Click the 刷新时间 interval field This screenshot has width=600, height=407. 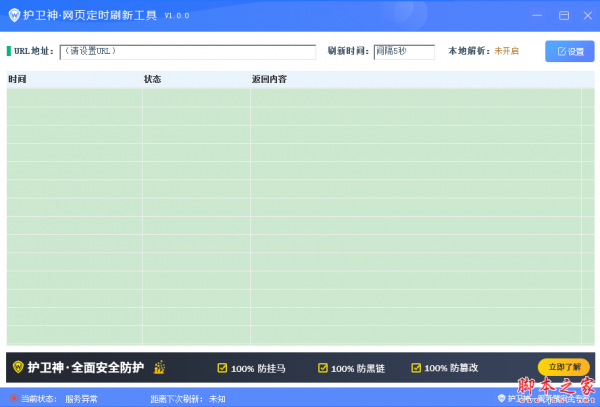(x=404, y=52)
